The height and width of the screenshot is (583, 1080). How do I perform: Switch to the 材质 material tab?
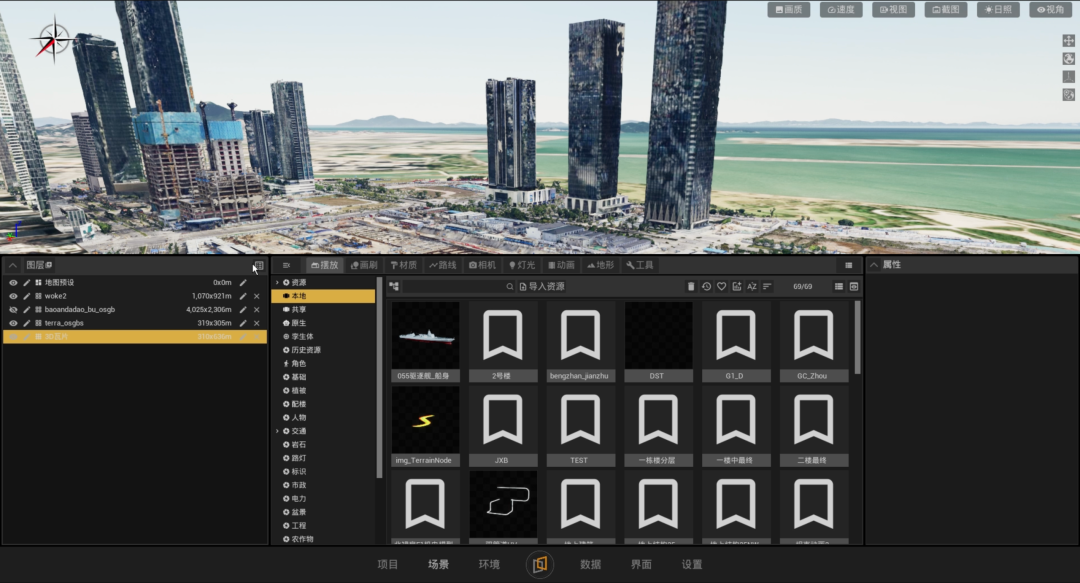[404, 265]
